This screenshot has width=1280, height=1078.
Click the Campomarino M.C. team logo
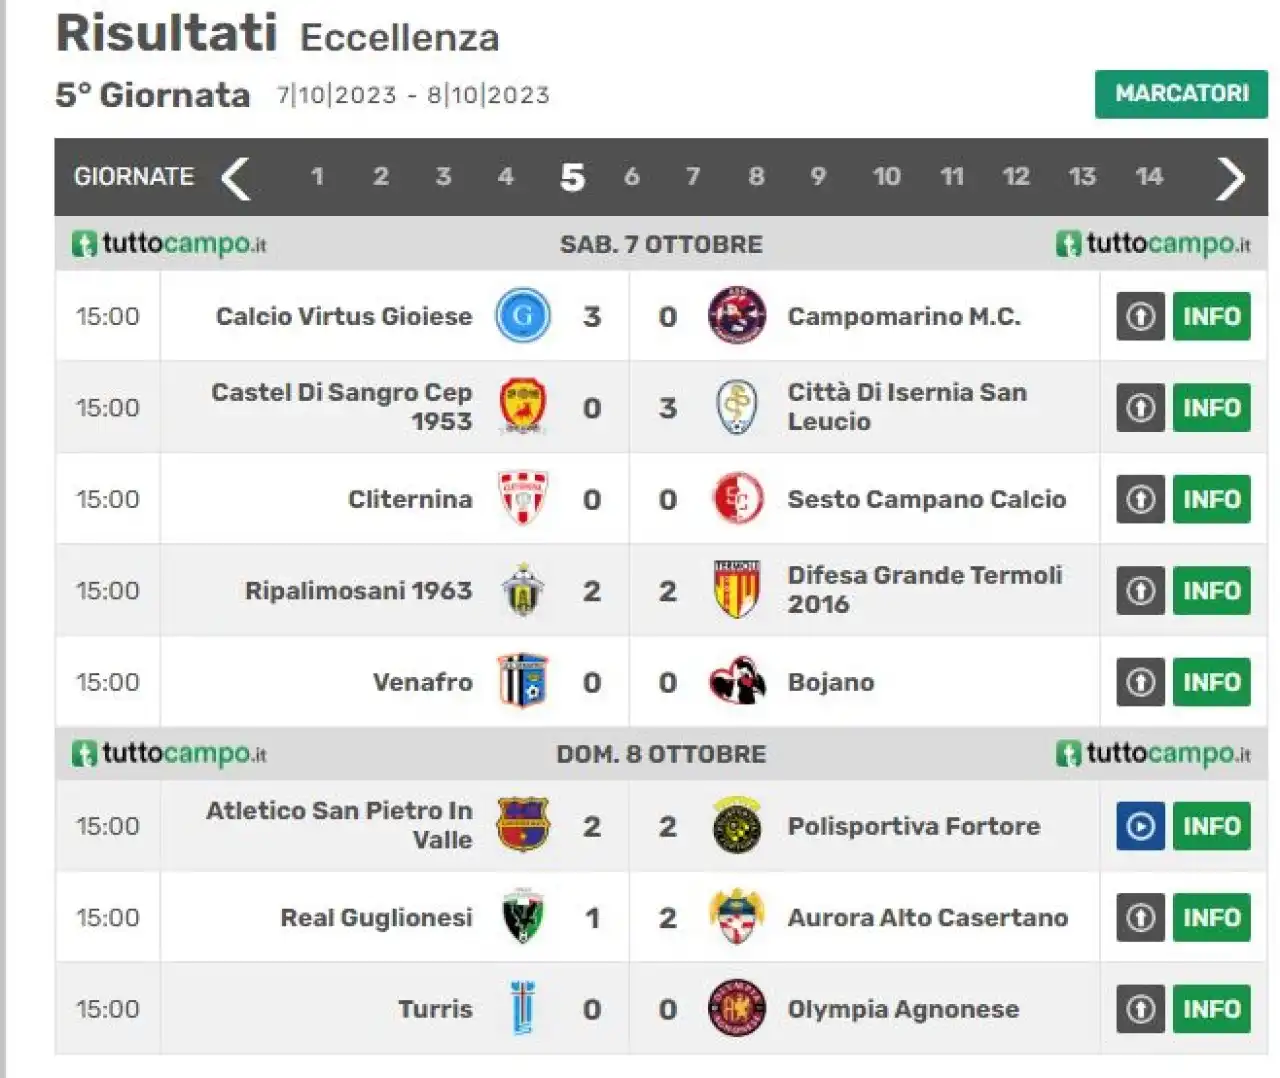[x=737, y=316]
